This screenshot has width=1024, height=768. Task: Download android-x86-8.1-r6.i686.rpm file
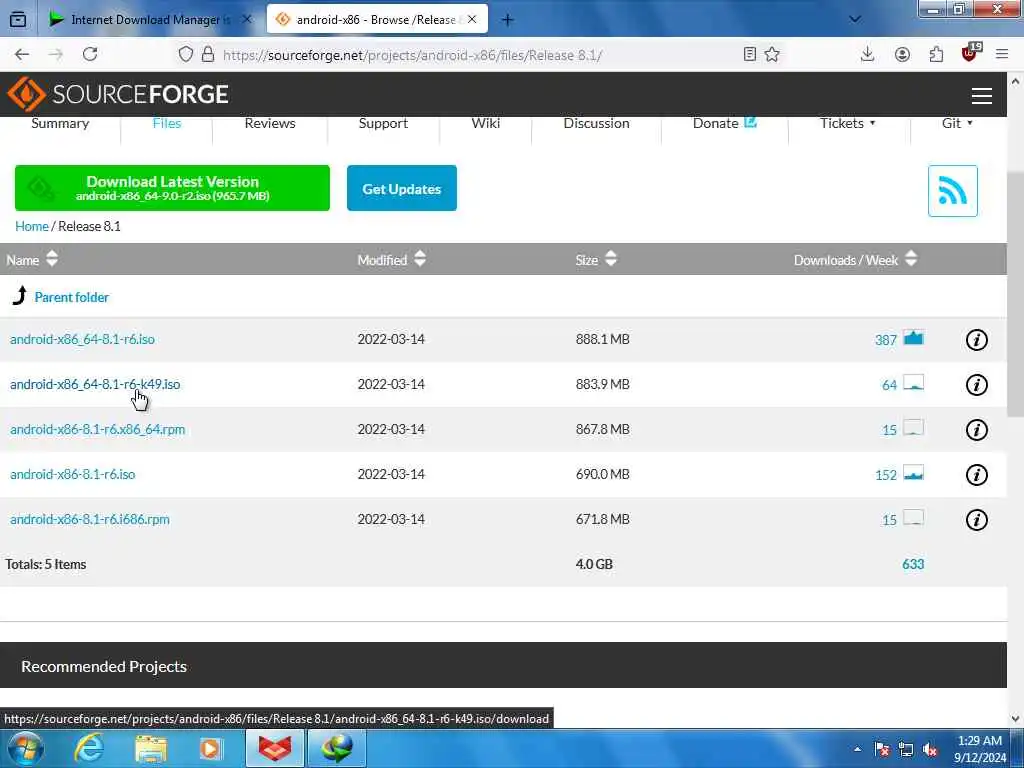pyautogui.click(x=89, y=520)
